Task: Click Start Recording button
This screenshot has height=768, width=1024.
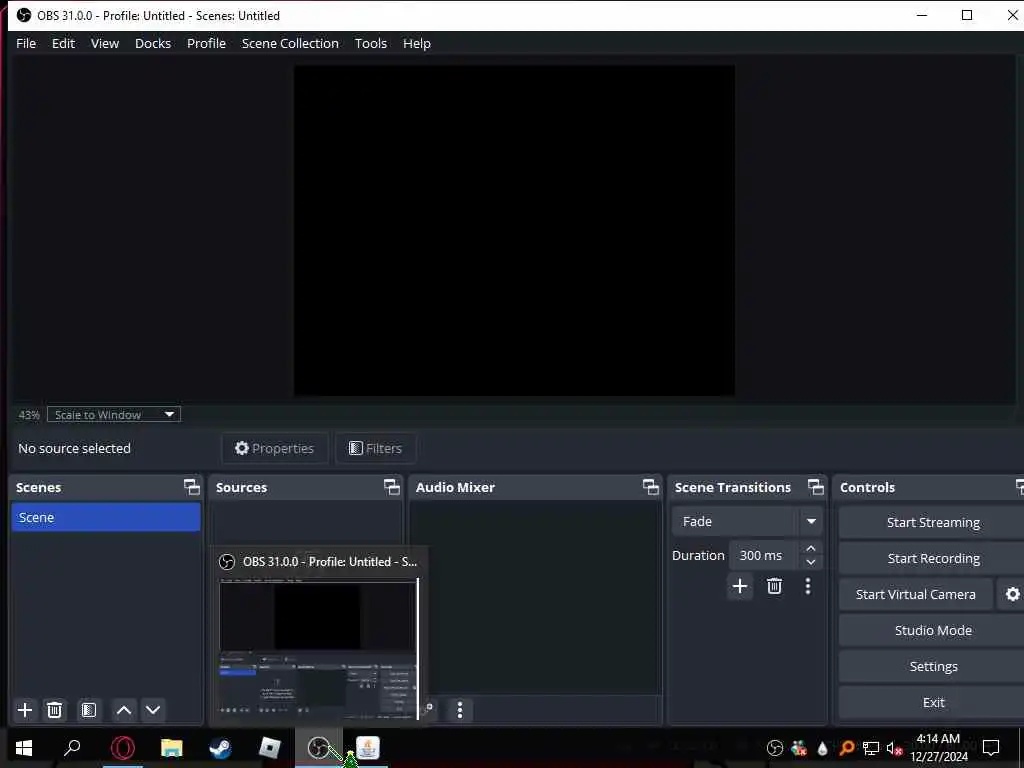Action: [932, 558]
